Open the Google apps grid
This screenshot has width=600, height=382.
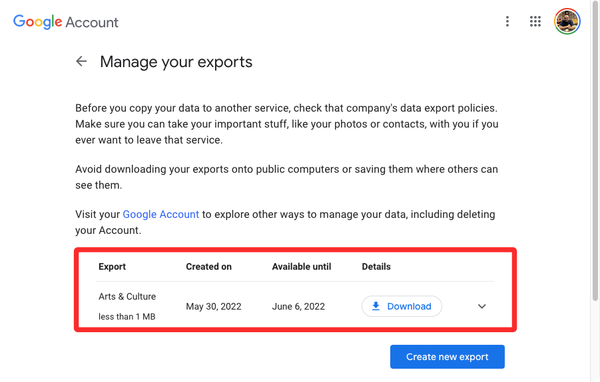[x=535, y=21]
